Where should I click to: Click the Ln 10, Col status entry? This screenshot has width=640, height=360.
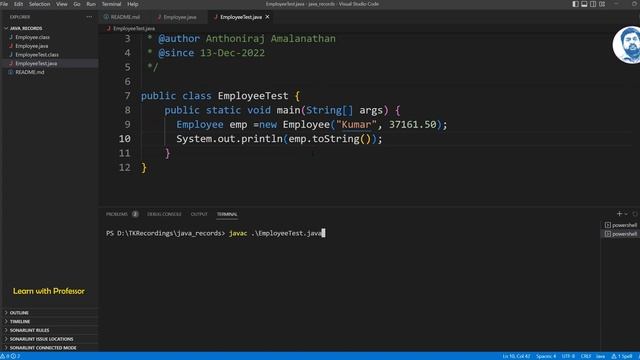[x=516, y=356]
